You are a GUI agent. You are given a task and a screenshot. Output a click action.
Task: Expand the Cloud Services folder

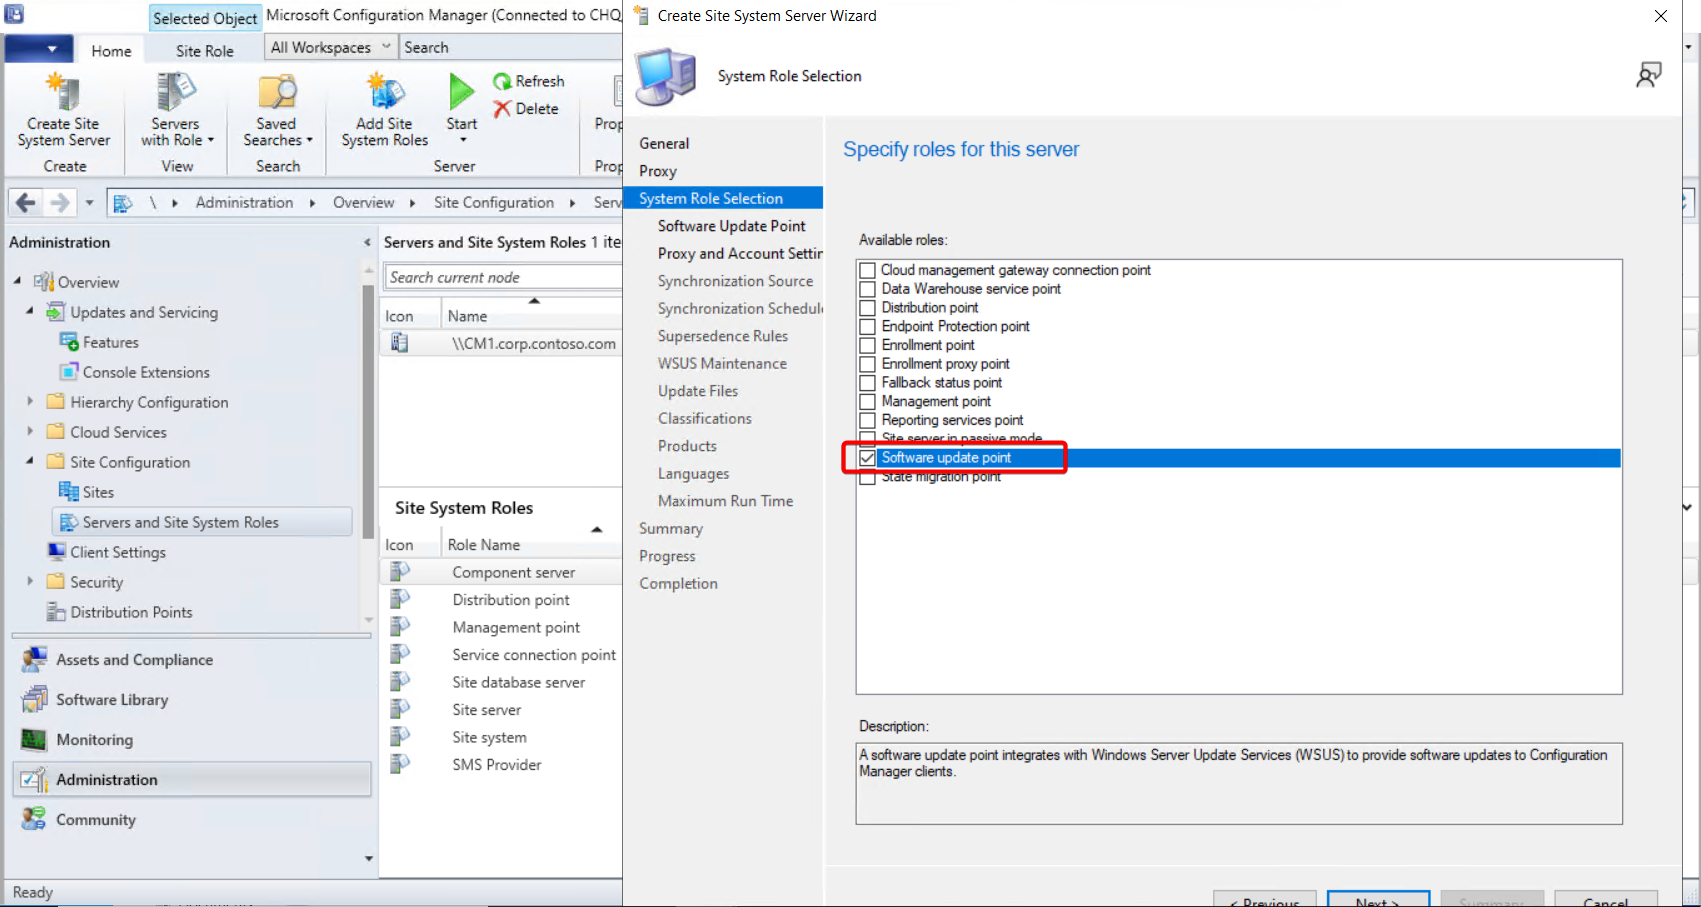30,431
